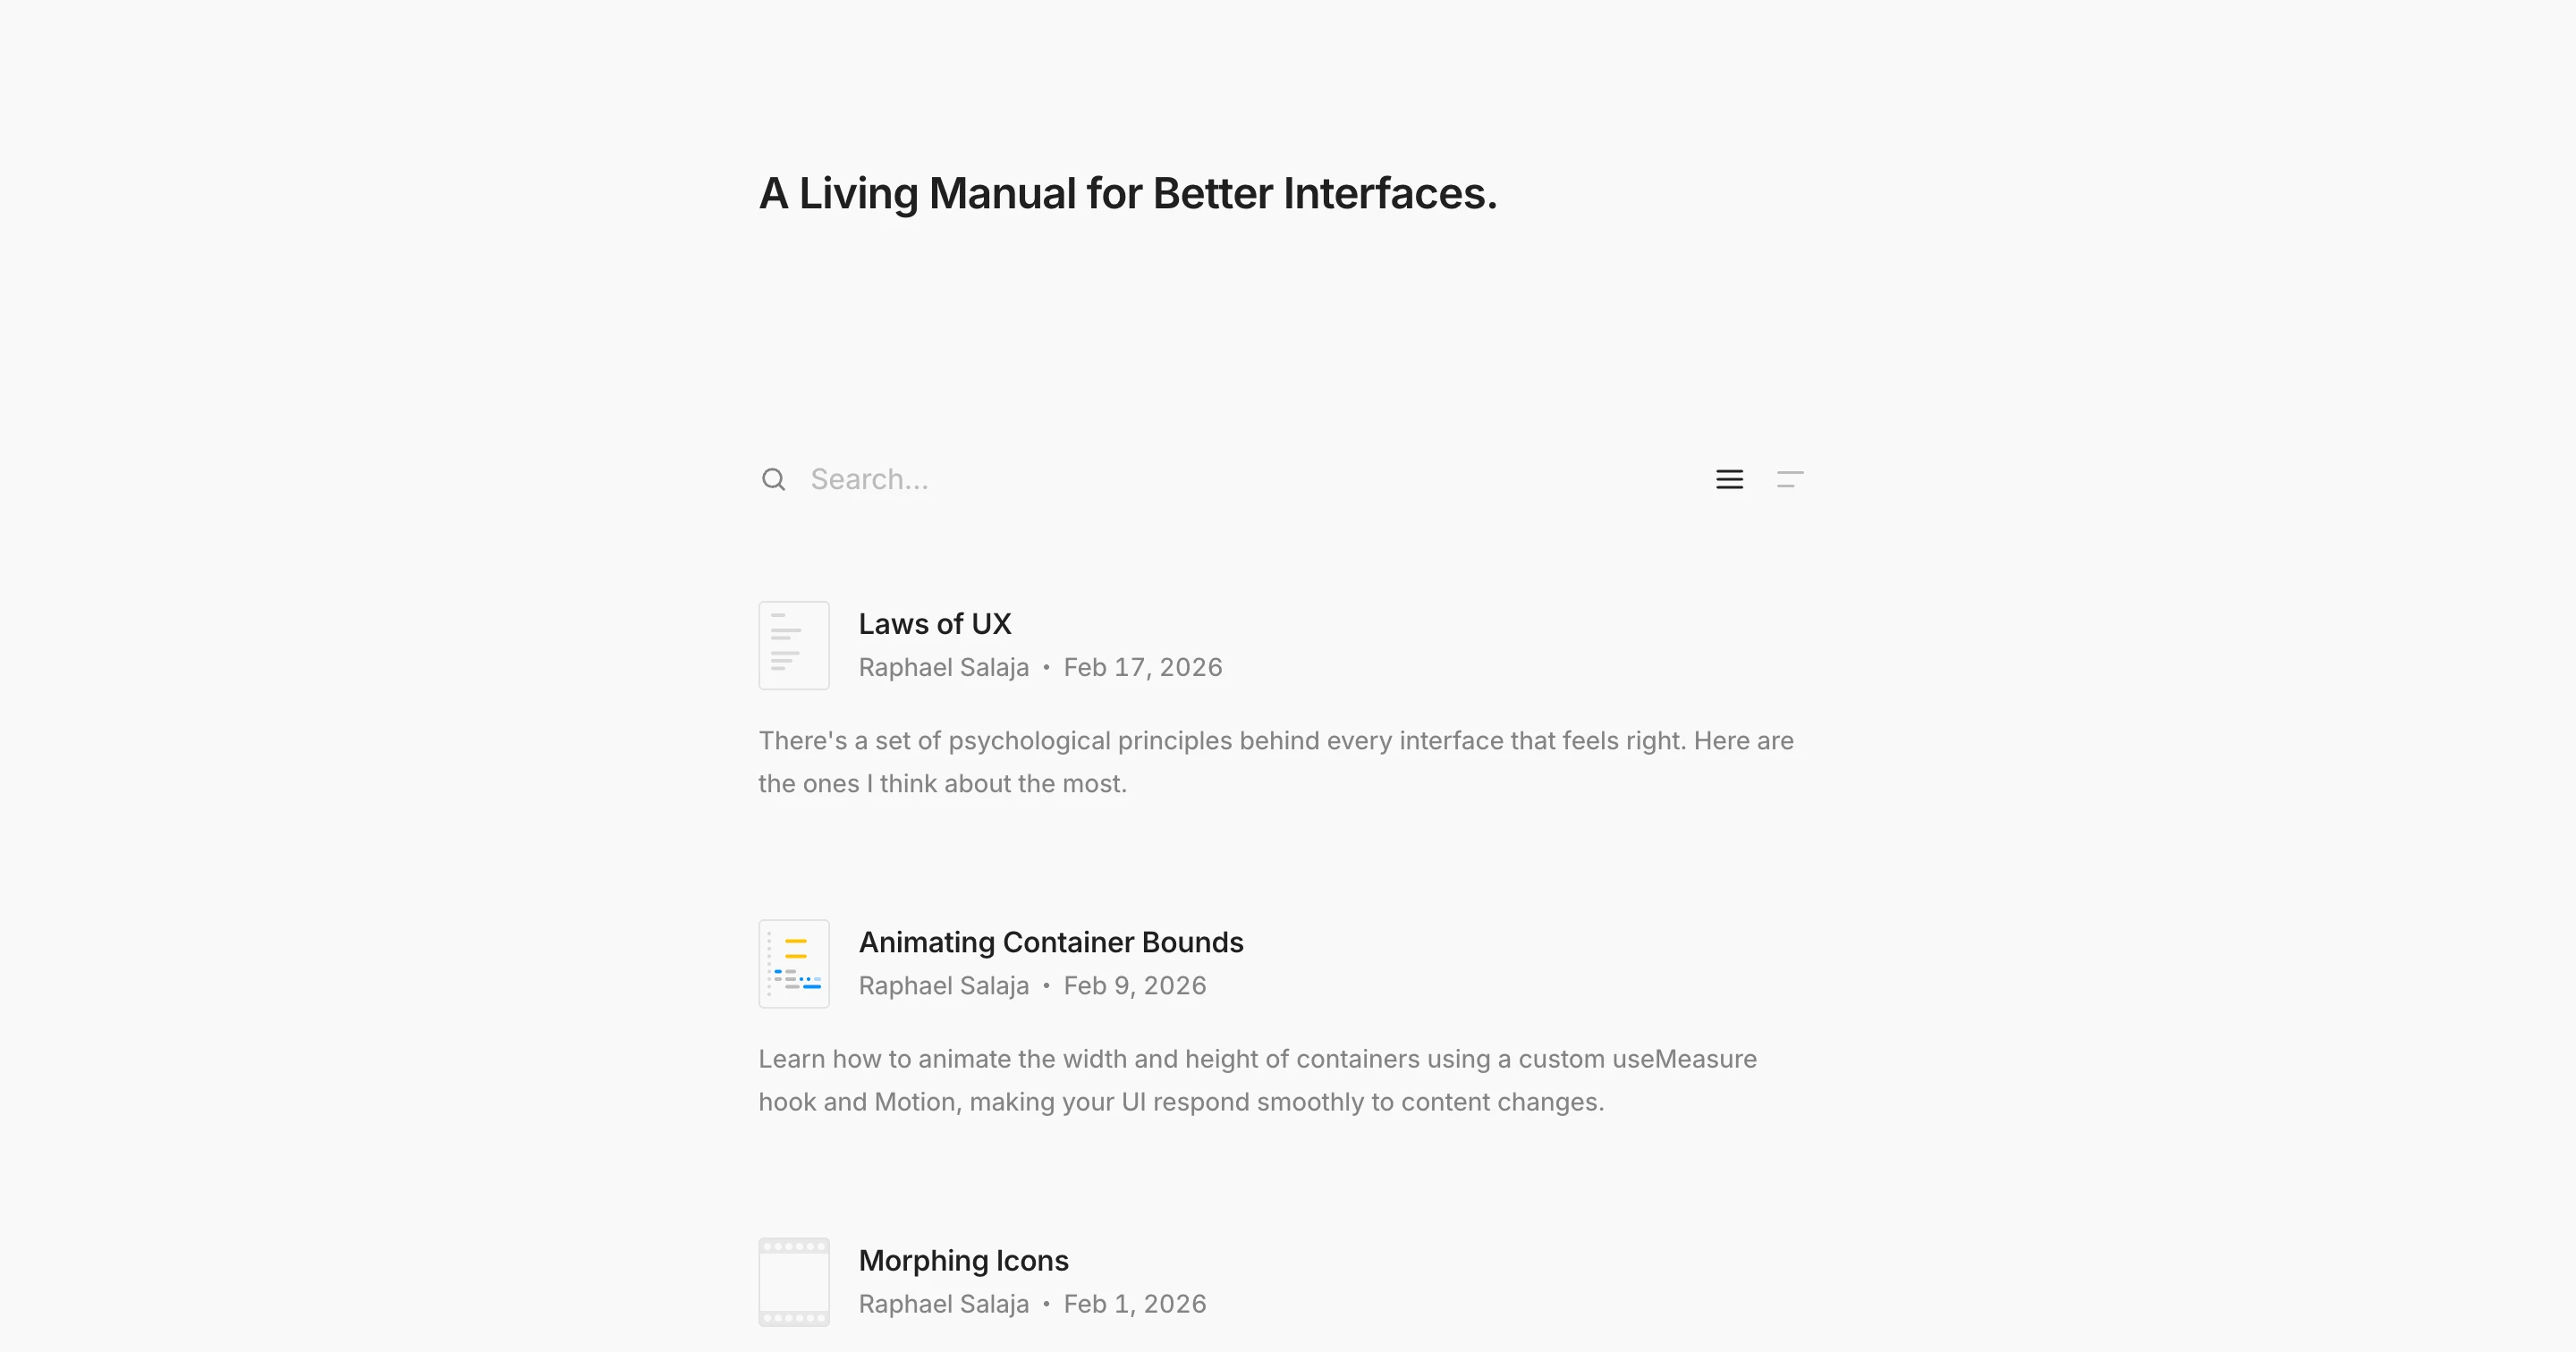The image size is (2576, 1352).
Task: Click the Feb 1, 2026 date
Action: tap(1135, 1304)
